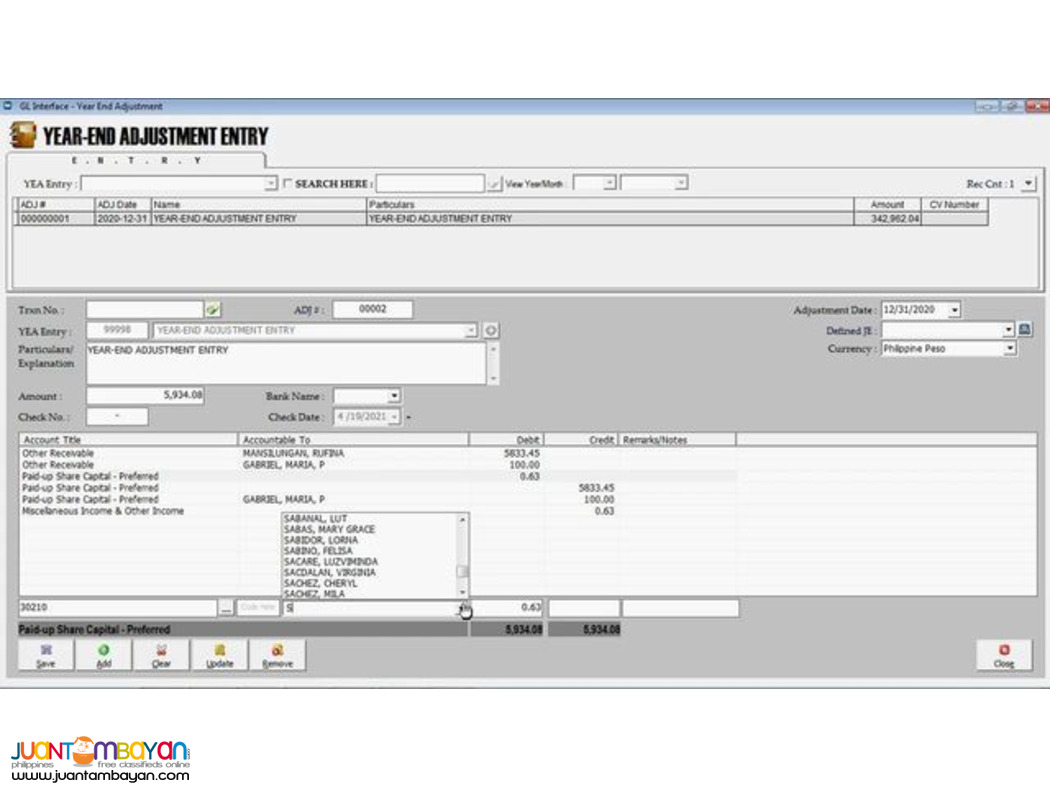Image resolution: width=1050 pixels, height=788 pixels.
Task: Open the Adjustment Date dropdown
Action: 955,309
